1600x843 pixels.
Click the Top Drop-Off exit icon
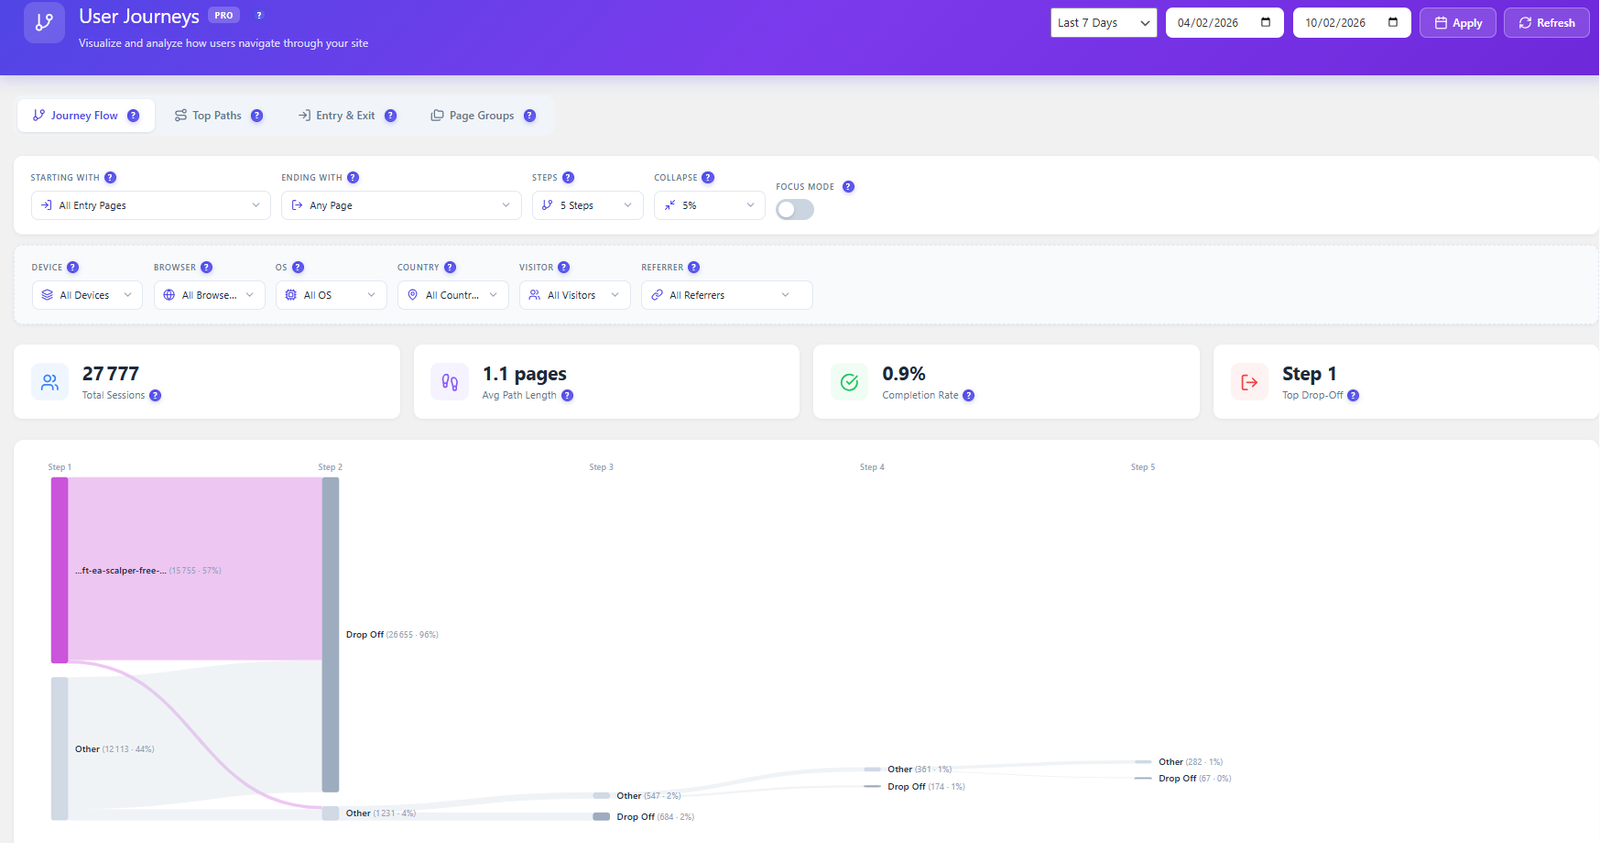(x=1249, y=382)
